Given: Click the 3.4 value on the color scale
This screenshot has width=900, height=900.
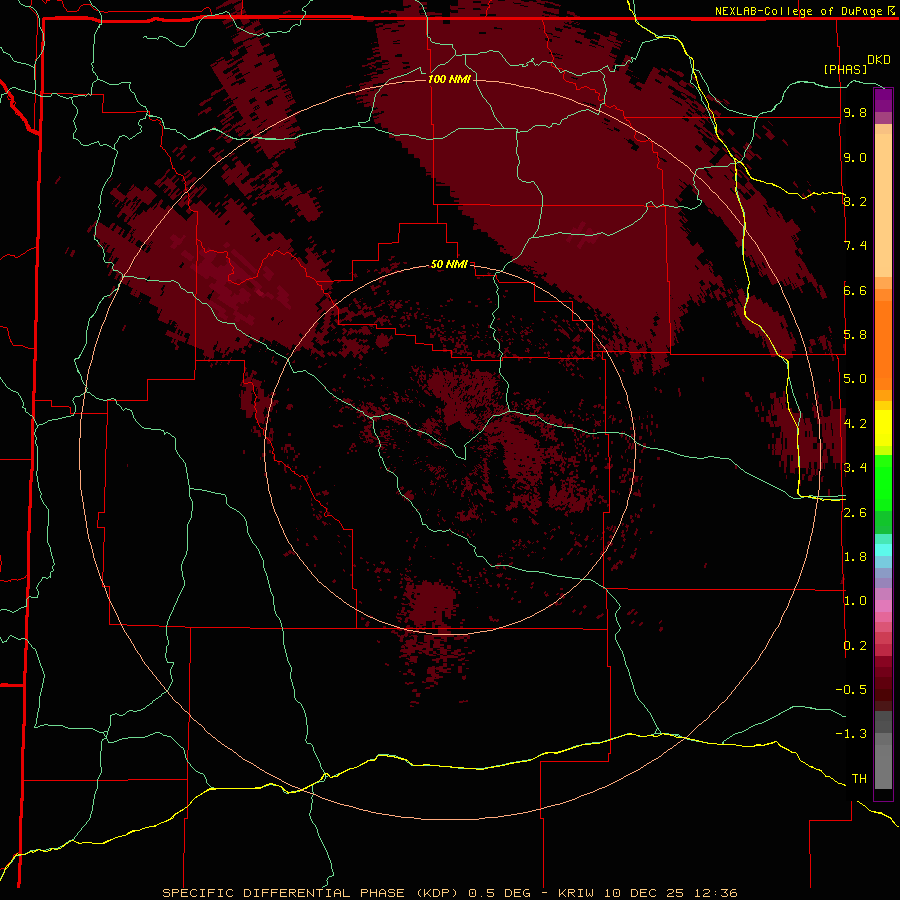Looking at the screenshot, I should coord(855,468).
